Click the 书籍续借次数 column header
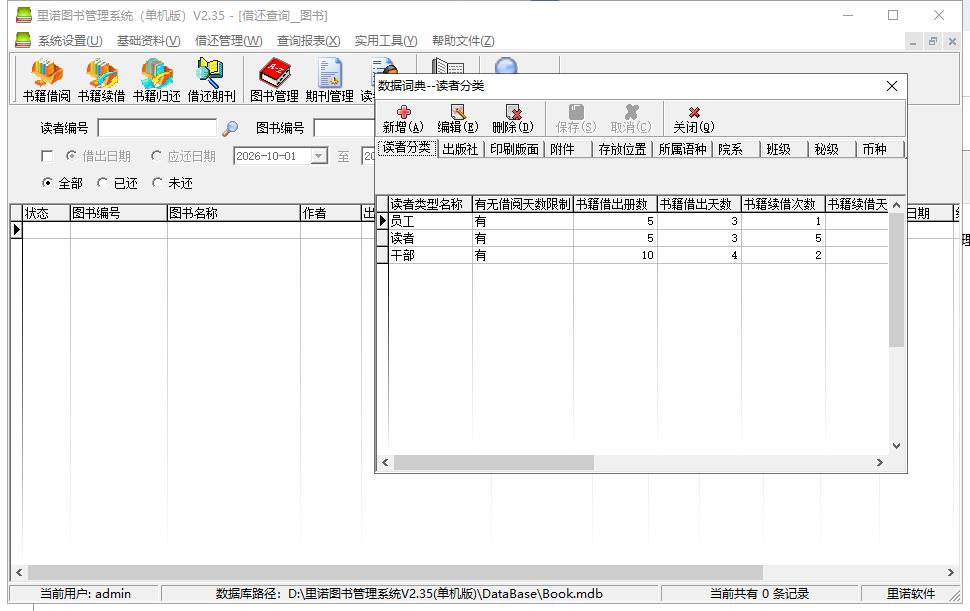 [x=783, y=204]
